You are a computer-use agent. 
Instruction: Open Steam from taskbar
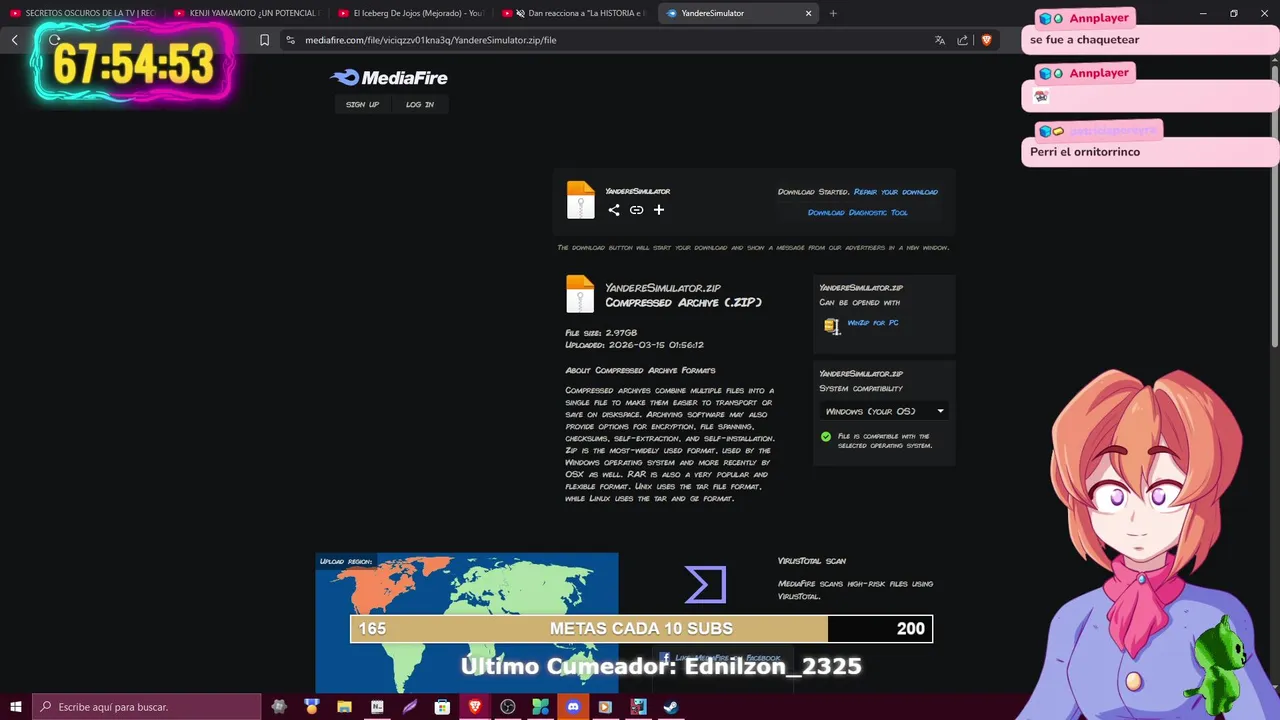[x=671, y=707]
